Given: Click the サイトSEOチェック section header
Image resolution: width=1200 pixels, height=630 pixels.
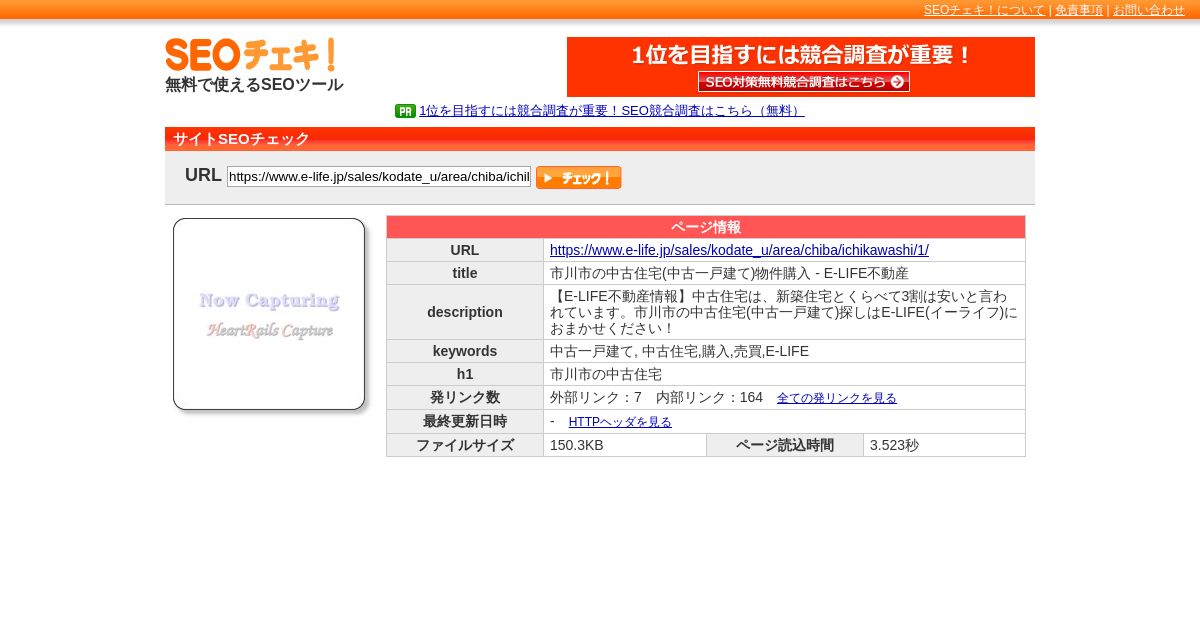Looking at the screenshot, I should (600, 139).
